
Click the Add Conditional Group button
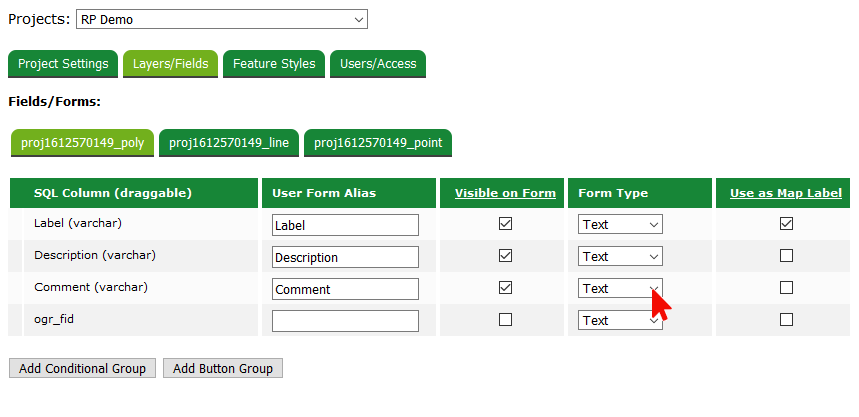tap(82, 369)
